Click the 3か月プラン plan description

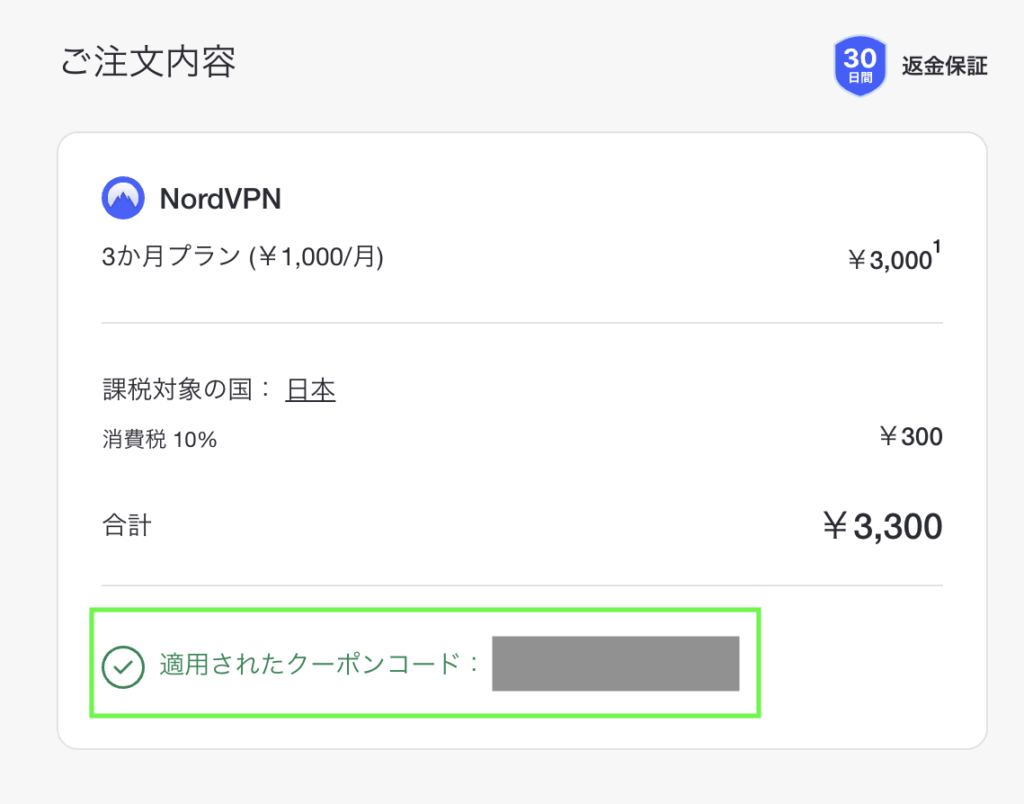(x=242, y=257)
